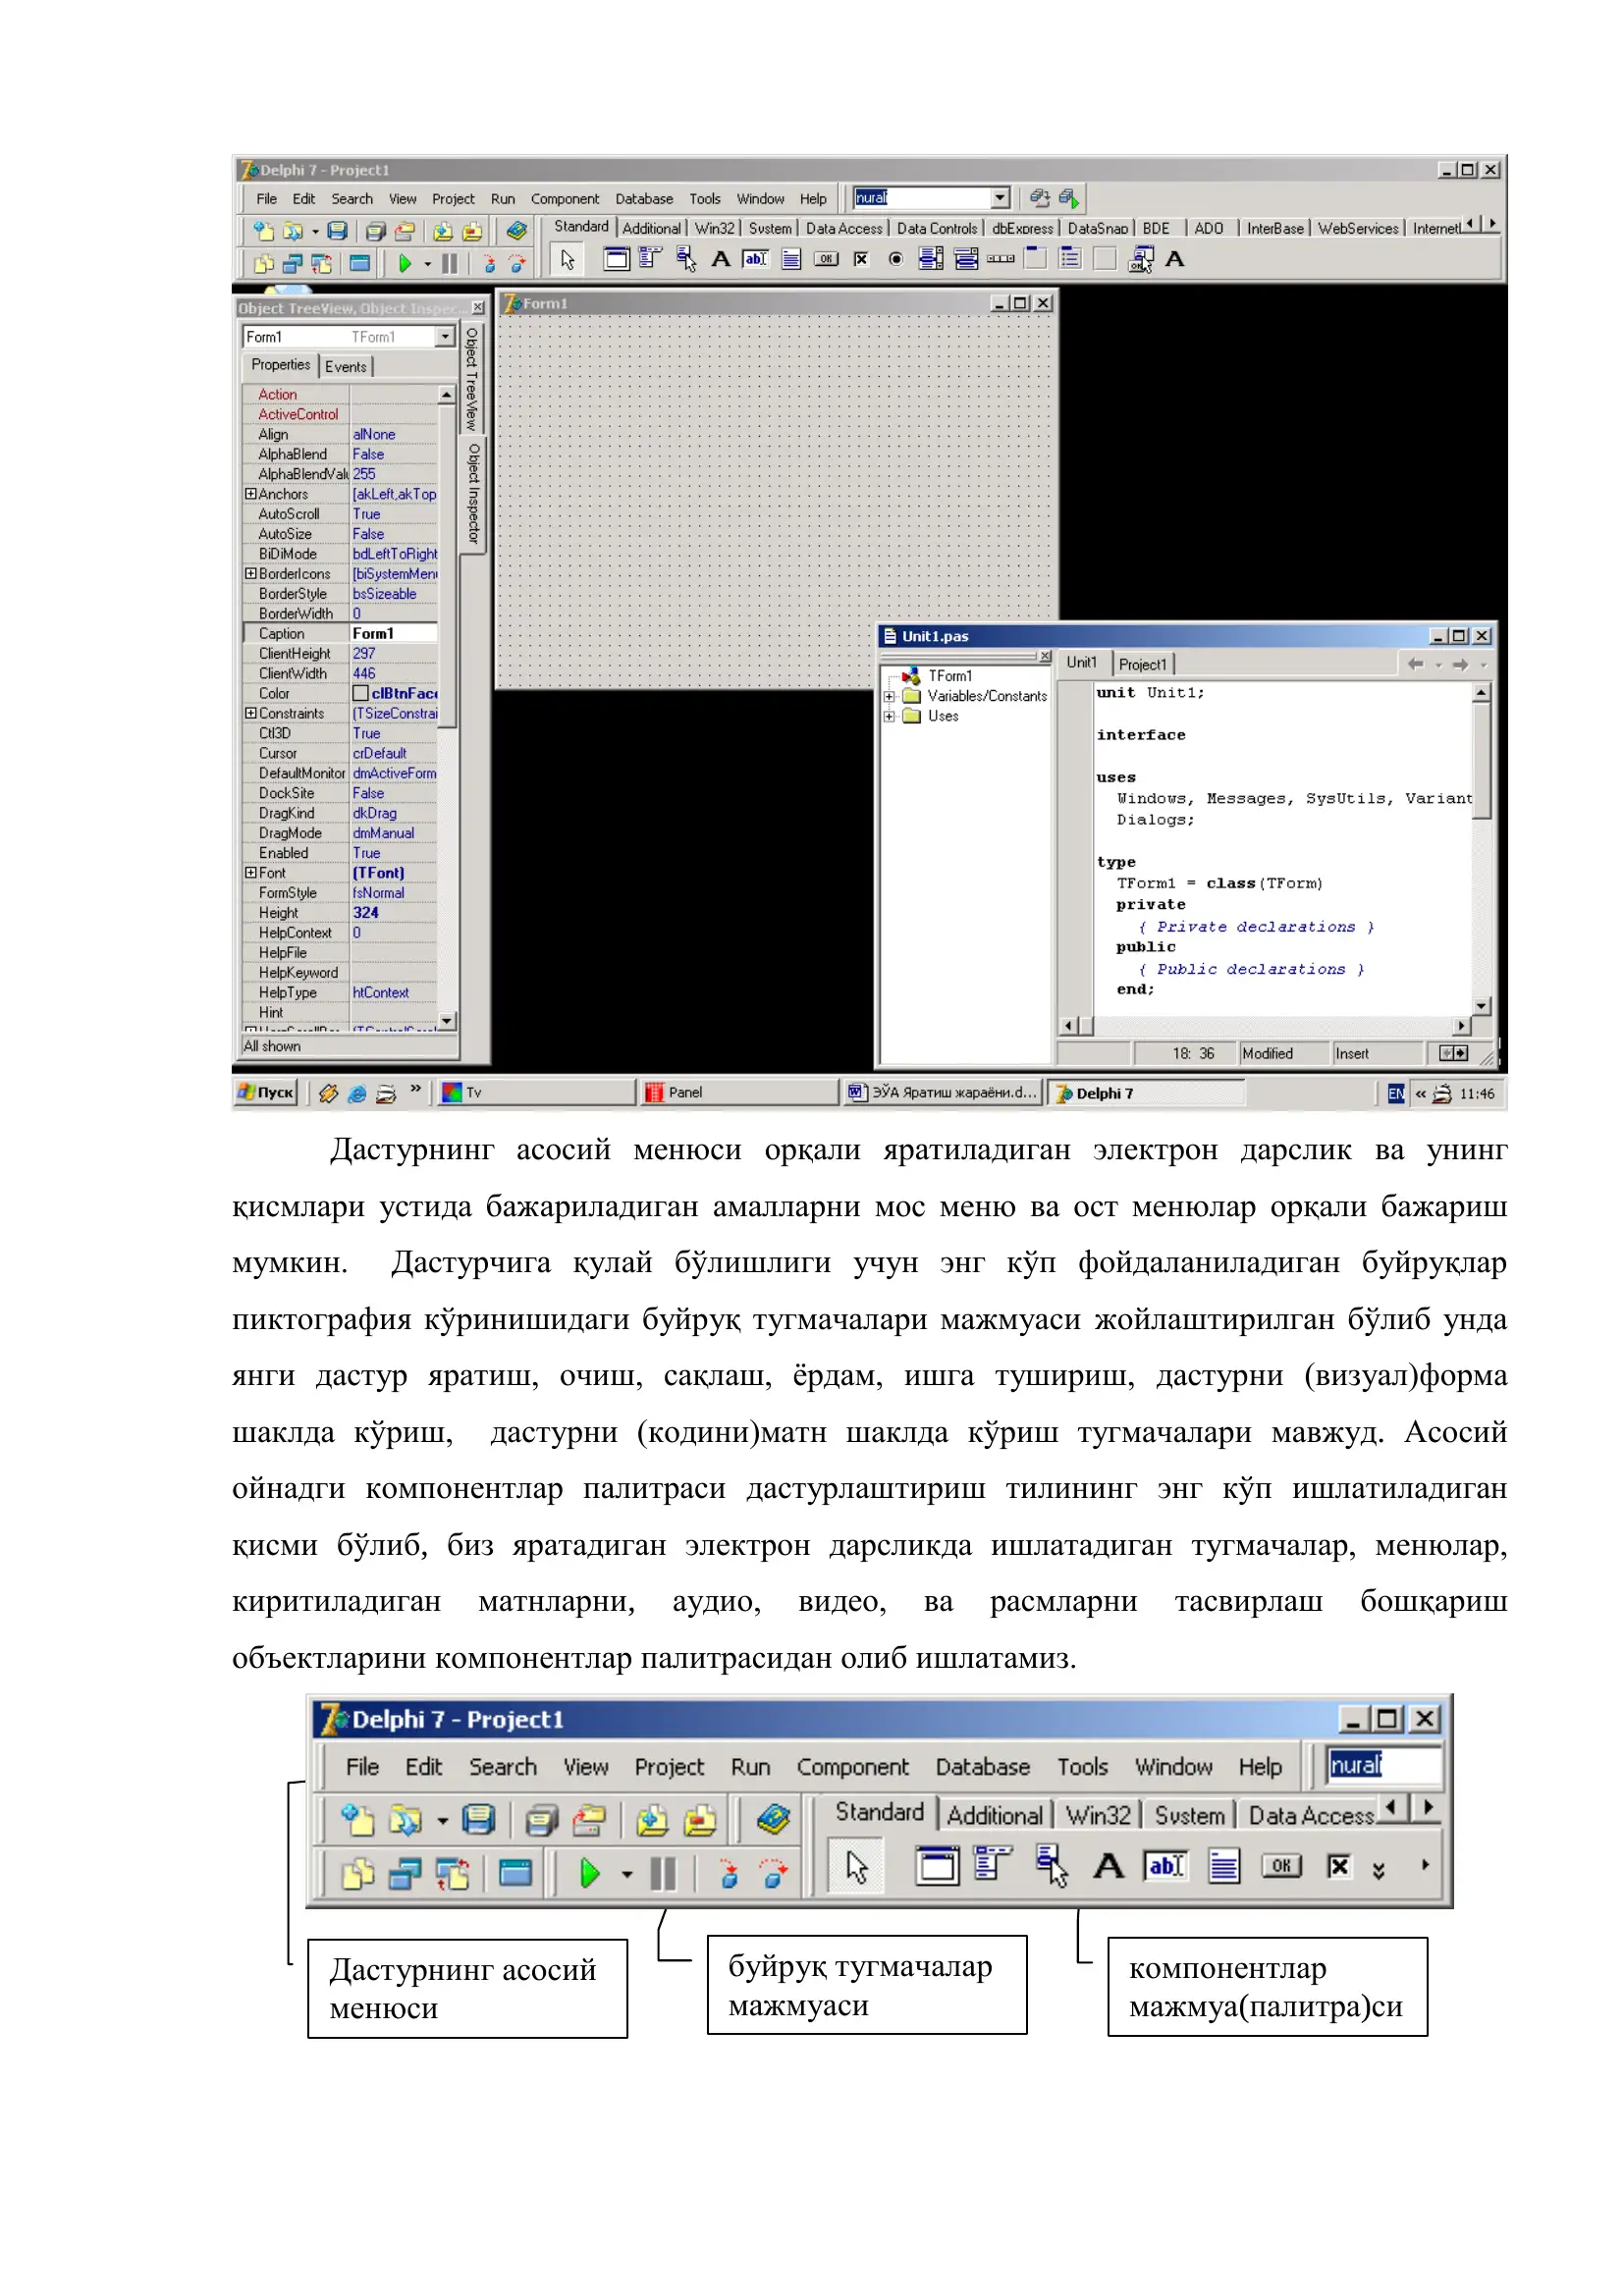Open Component menu in full IDE screenshot
The width and height of the screenshot is (1624, 2296).
(565, 199)
